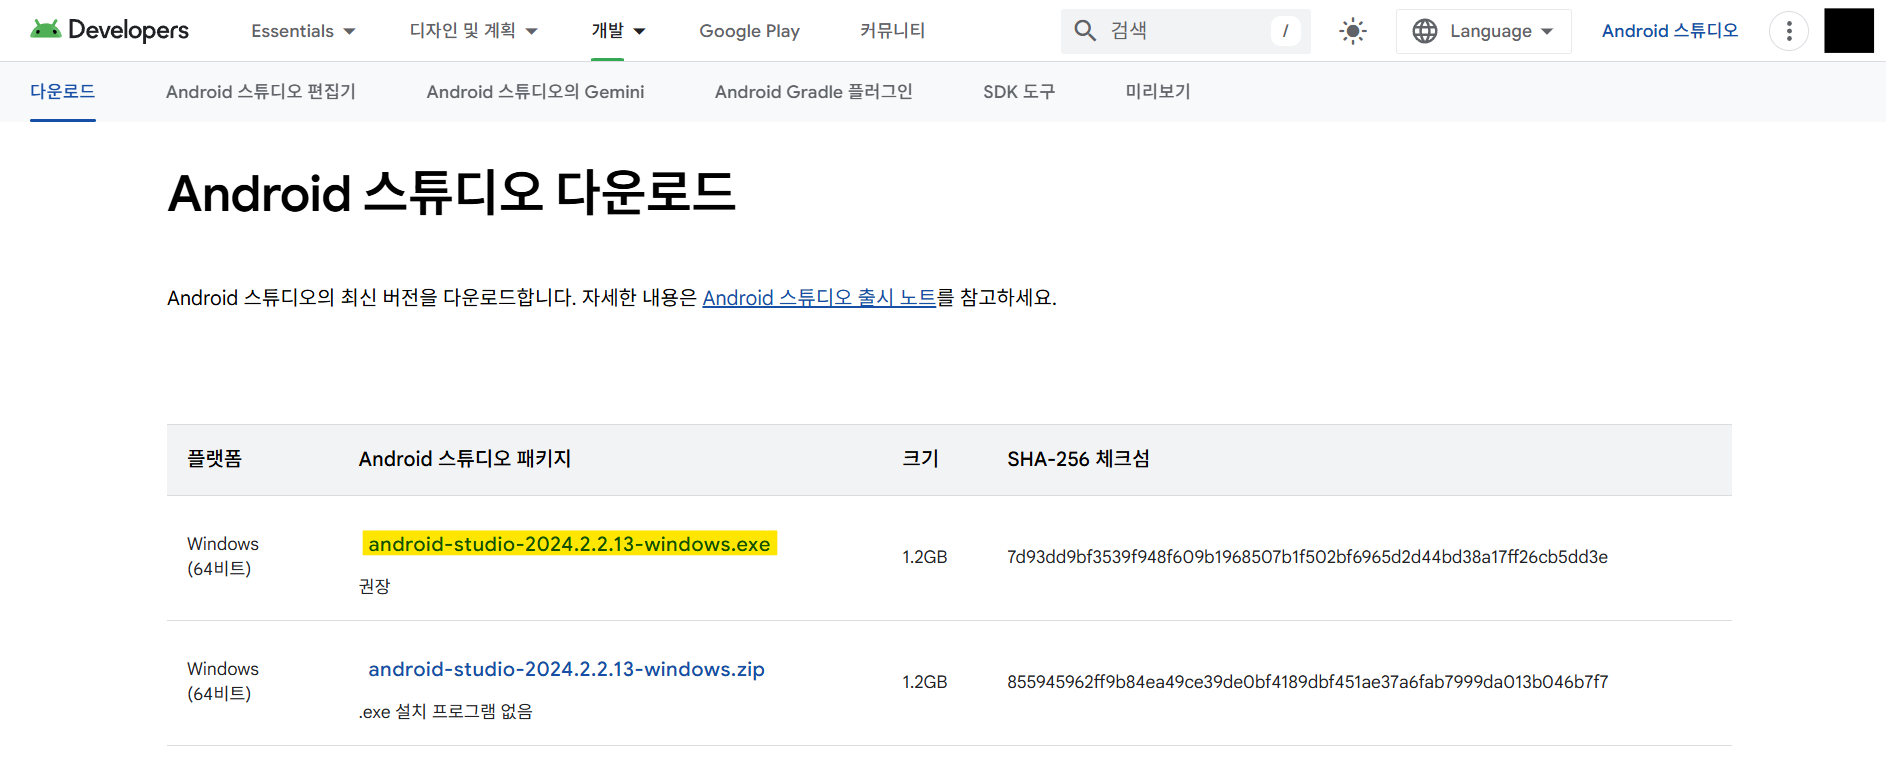
Task: Click the Windows (64비트) cell in the zip row
Action: [x=223, y=681]
